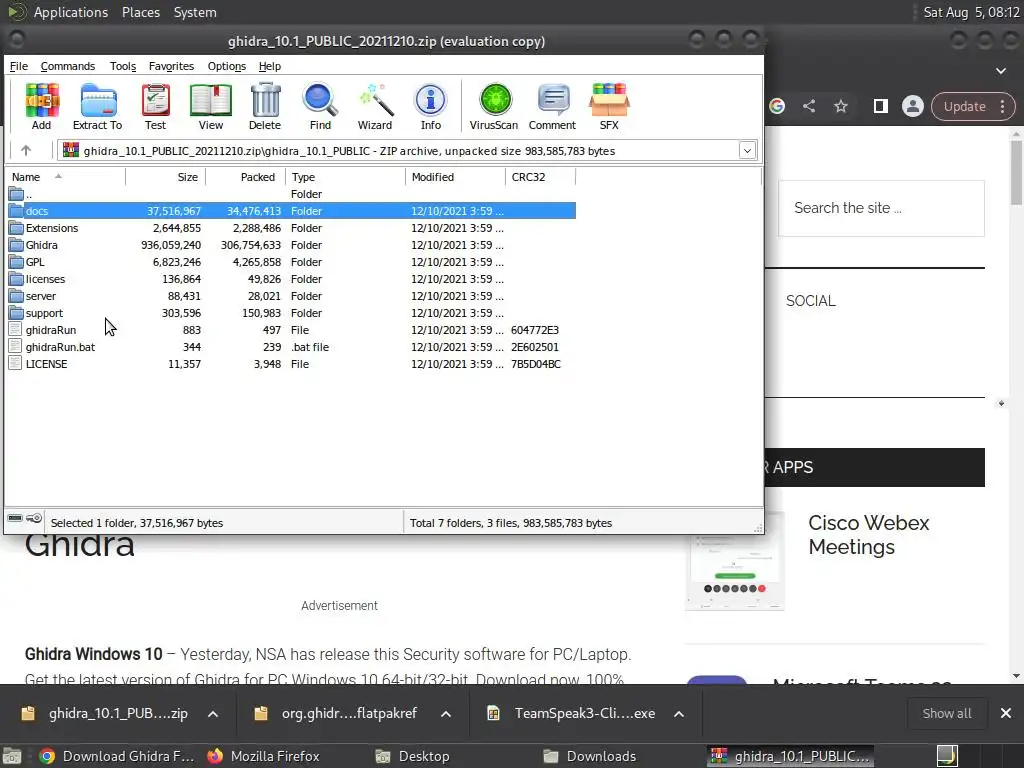Viewport: 1024px width, 768px height.
Task: Open the Help menu
Action: point(270,66)
